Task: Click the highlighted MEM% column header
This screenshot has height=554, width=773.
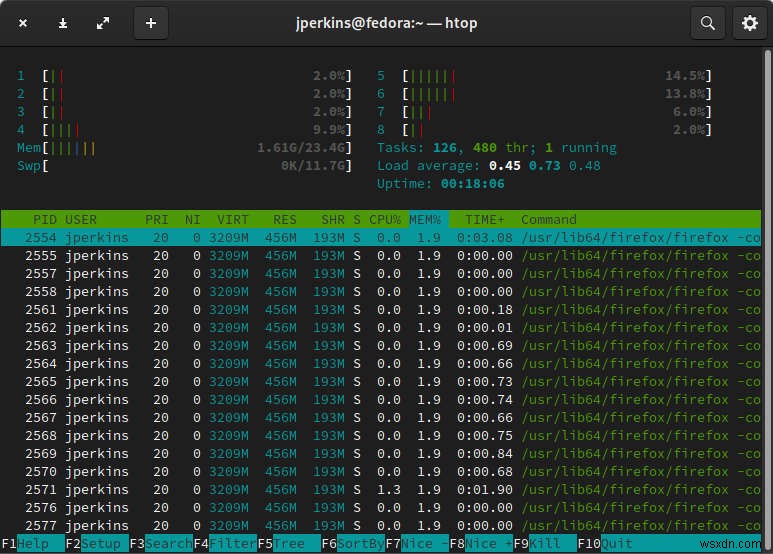Action: (x=428, y=220)
